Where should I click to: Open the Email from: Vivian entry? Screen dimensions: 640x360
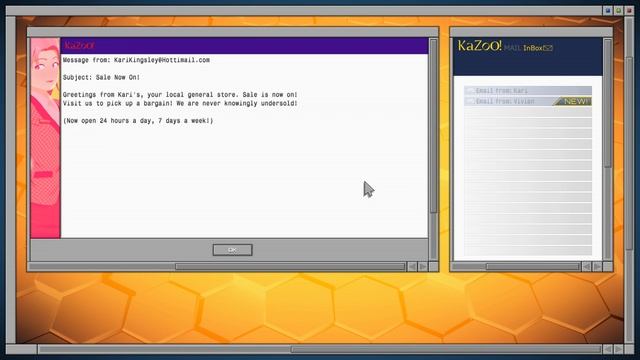click(528, 101)
